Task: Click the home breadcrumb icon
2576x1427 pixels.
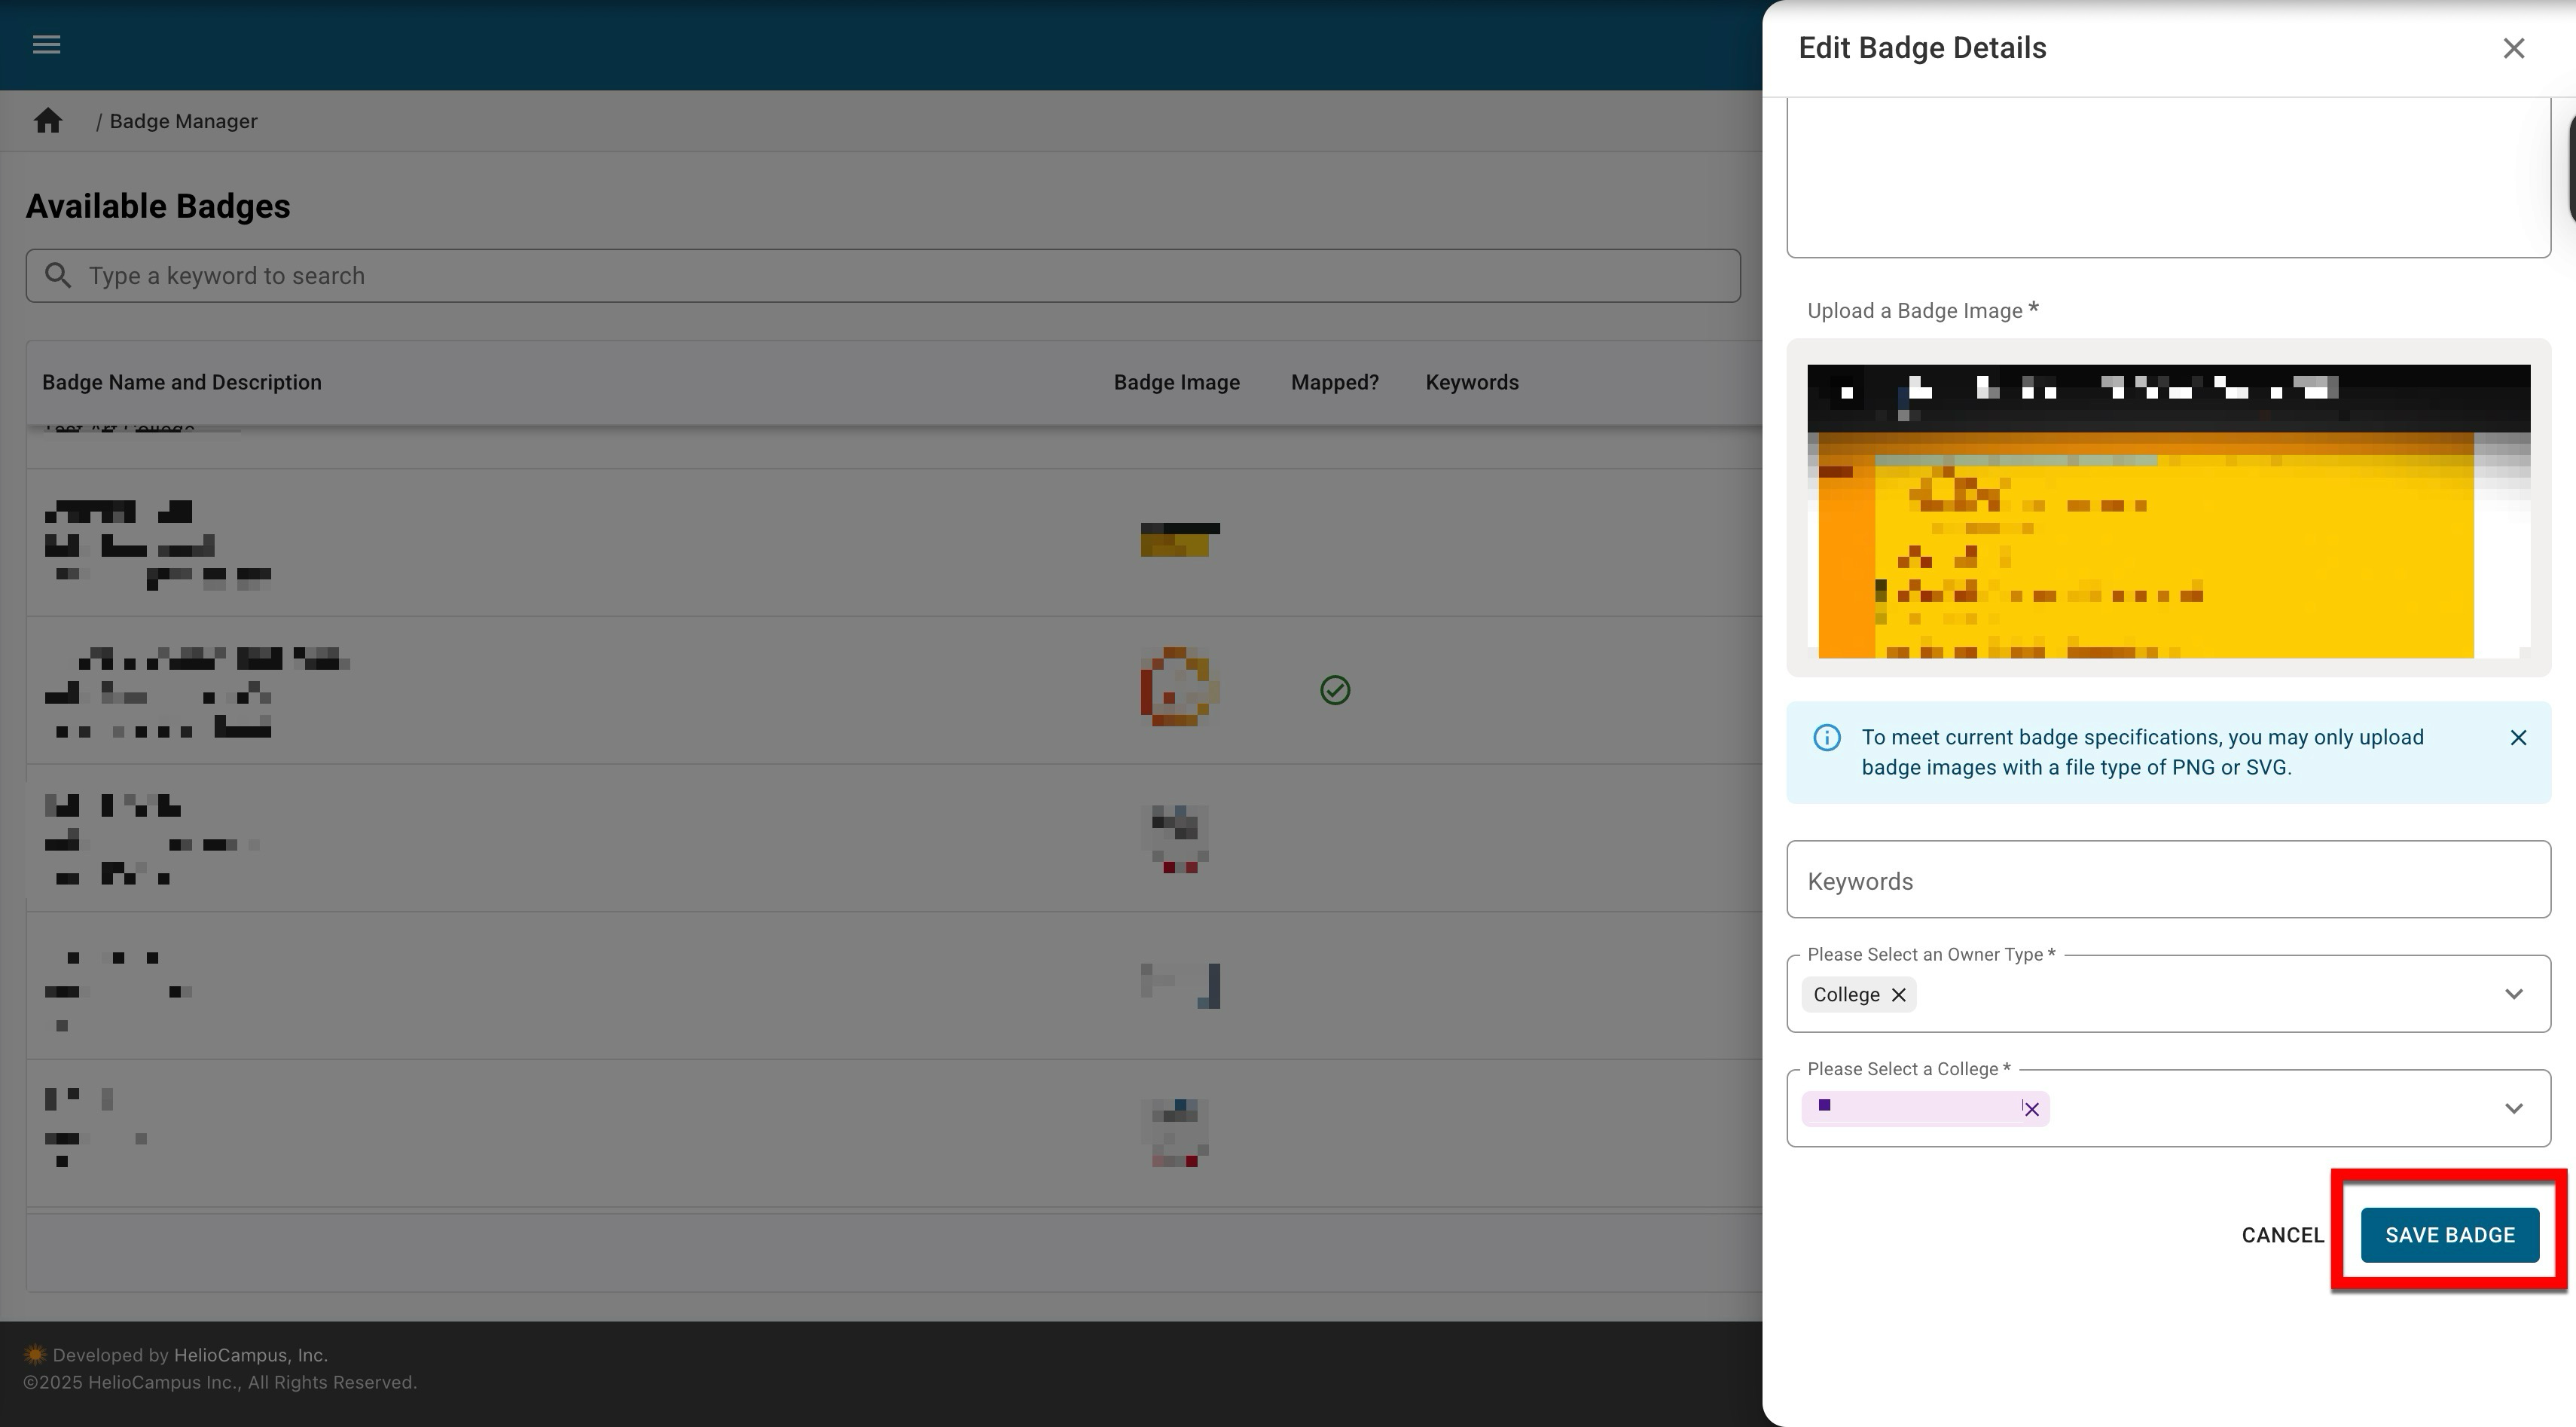Action: click(x=48, y=121)
